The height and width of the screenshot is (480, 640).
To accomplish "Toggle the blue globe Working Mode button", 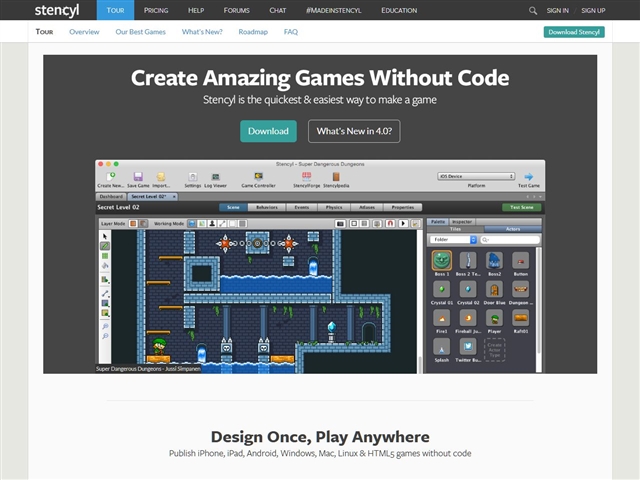I will (191, 224).
